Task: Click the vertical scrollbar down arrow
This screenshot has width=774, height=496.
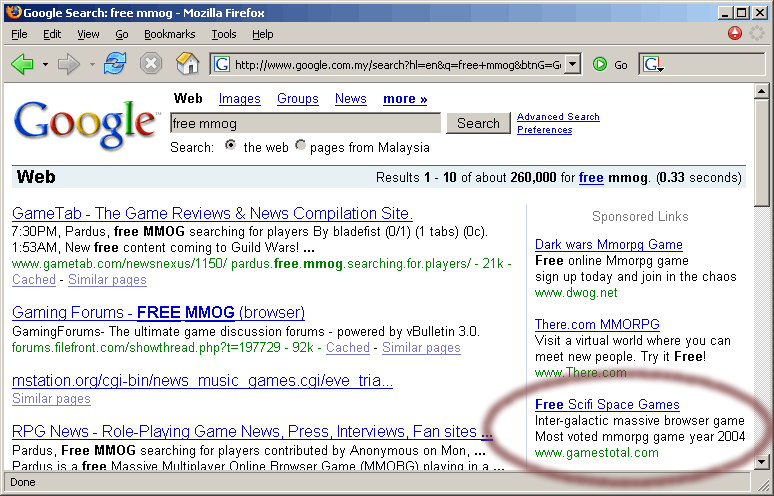Action: 760,461
